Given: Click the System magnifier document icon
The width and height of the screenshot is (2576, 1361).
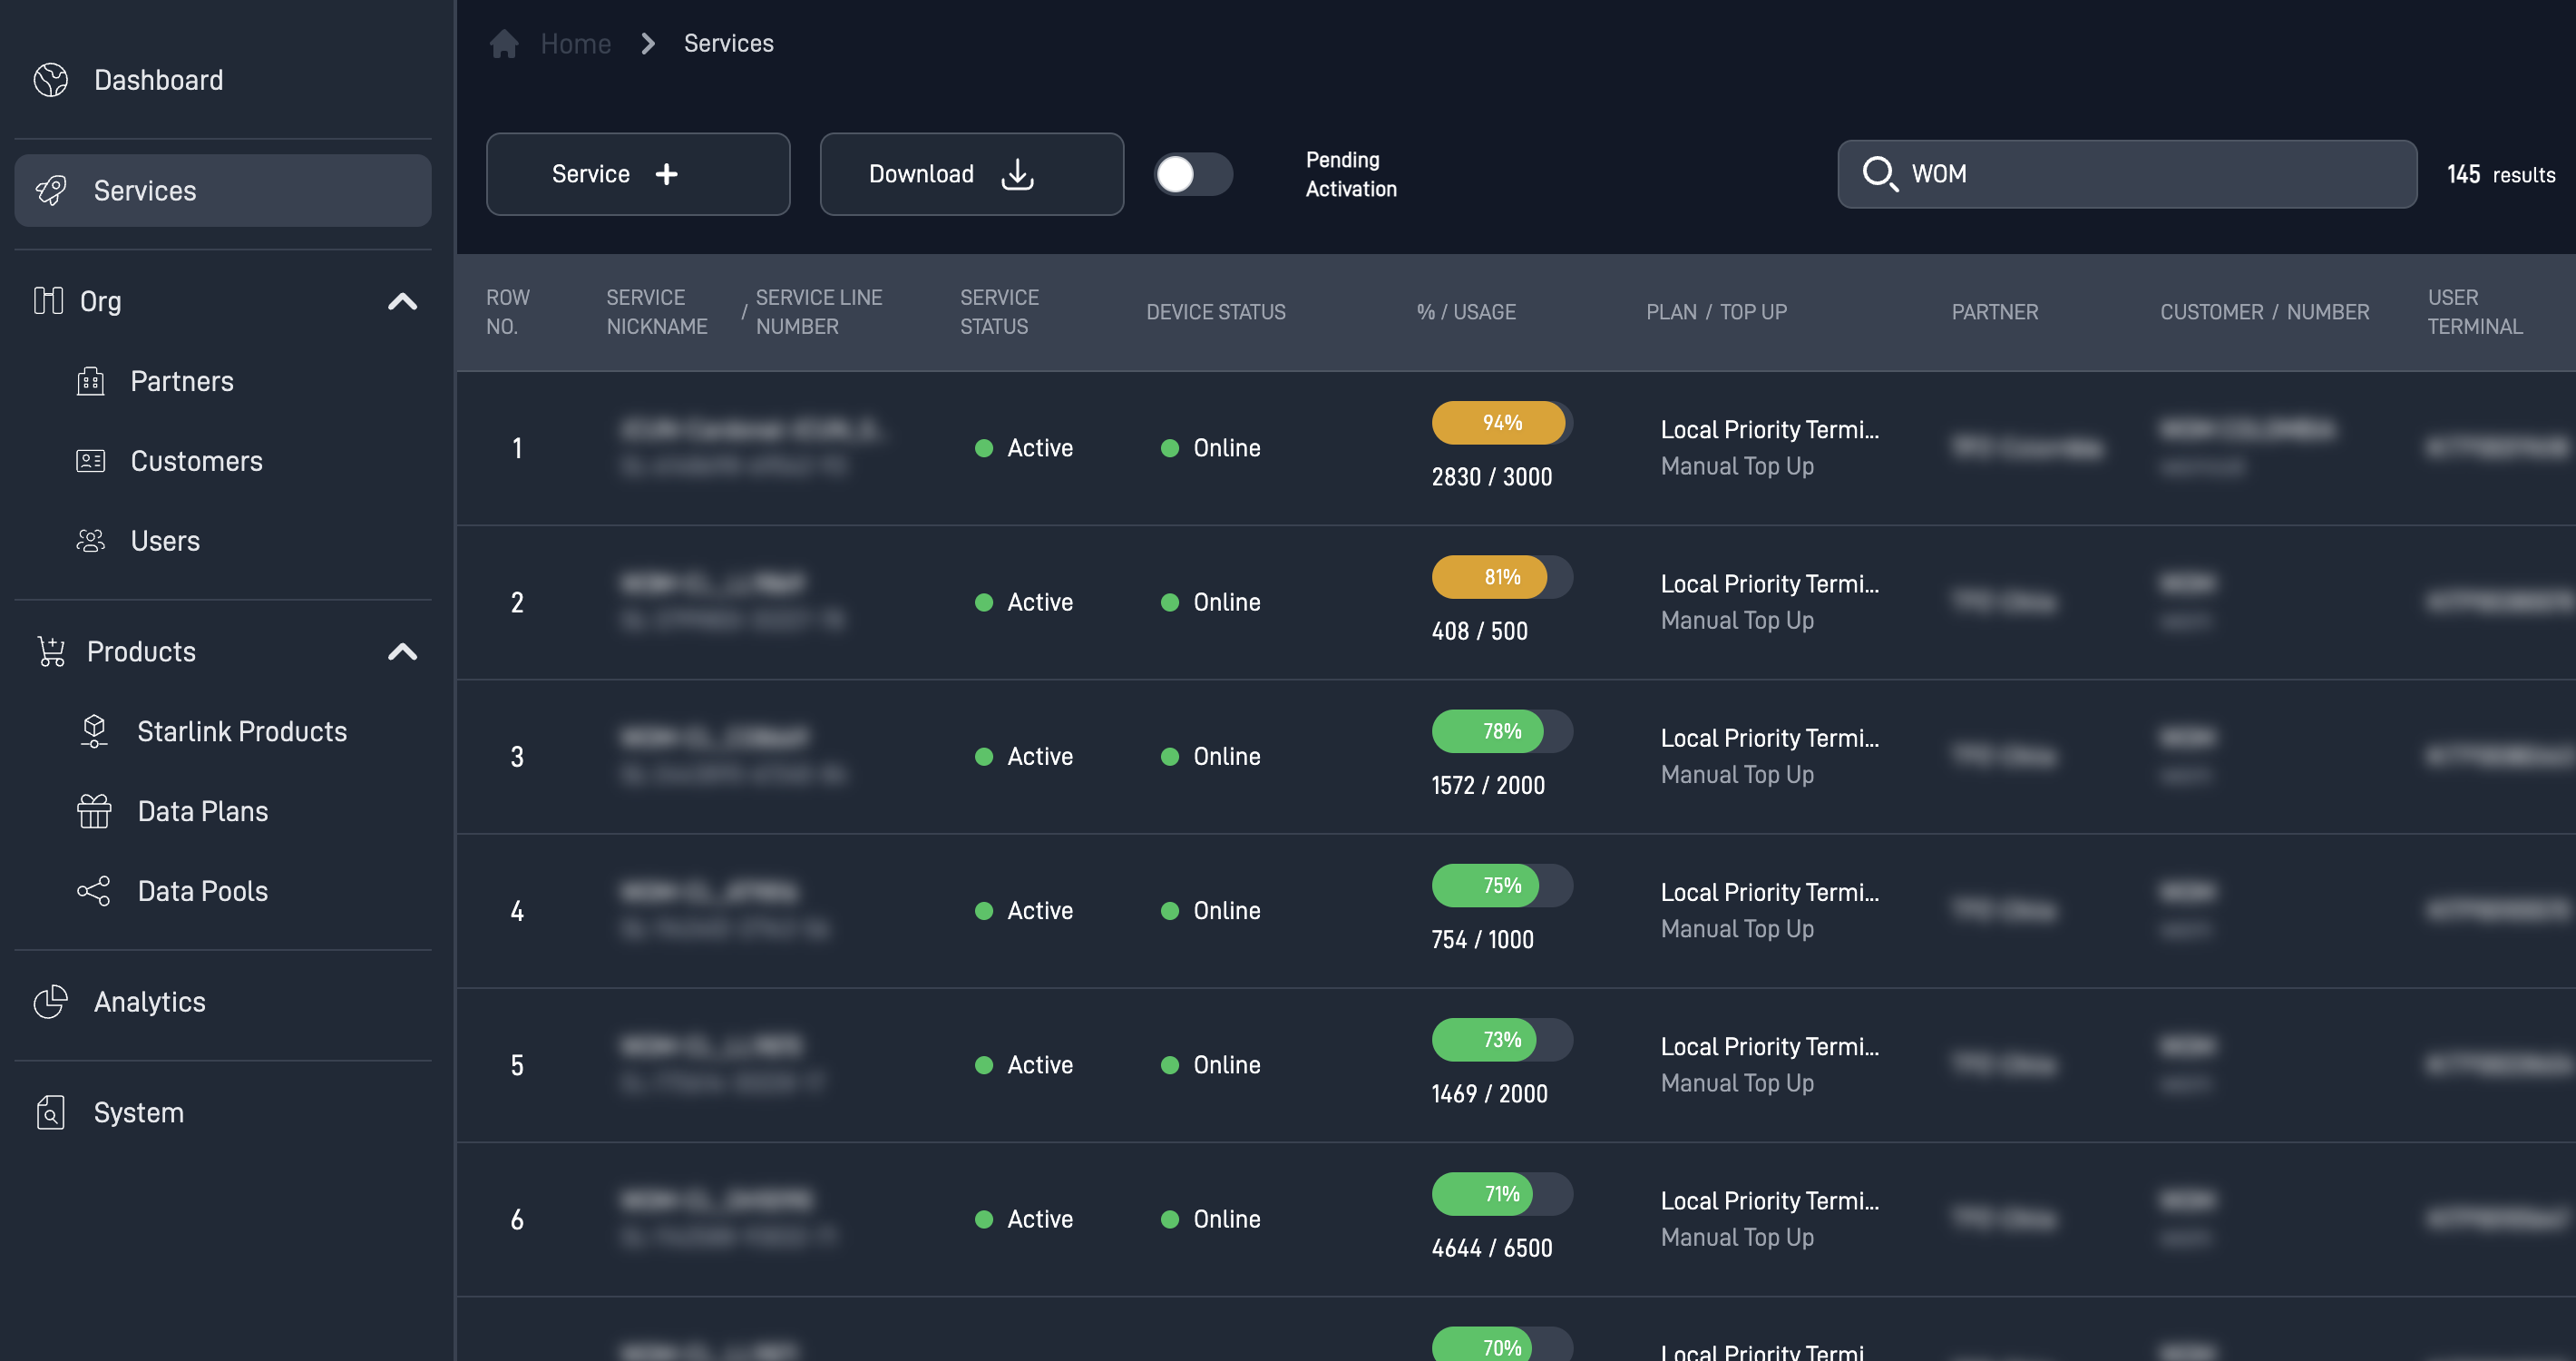Looking at the screenshot, I should click(x=50, y=1111).
